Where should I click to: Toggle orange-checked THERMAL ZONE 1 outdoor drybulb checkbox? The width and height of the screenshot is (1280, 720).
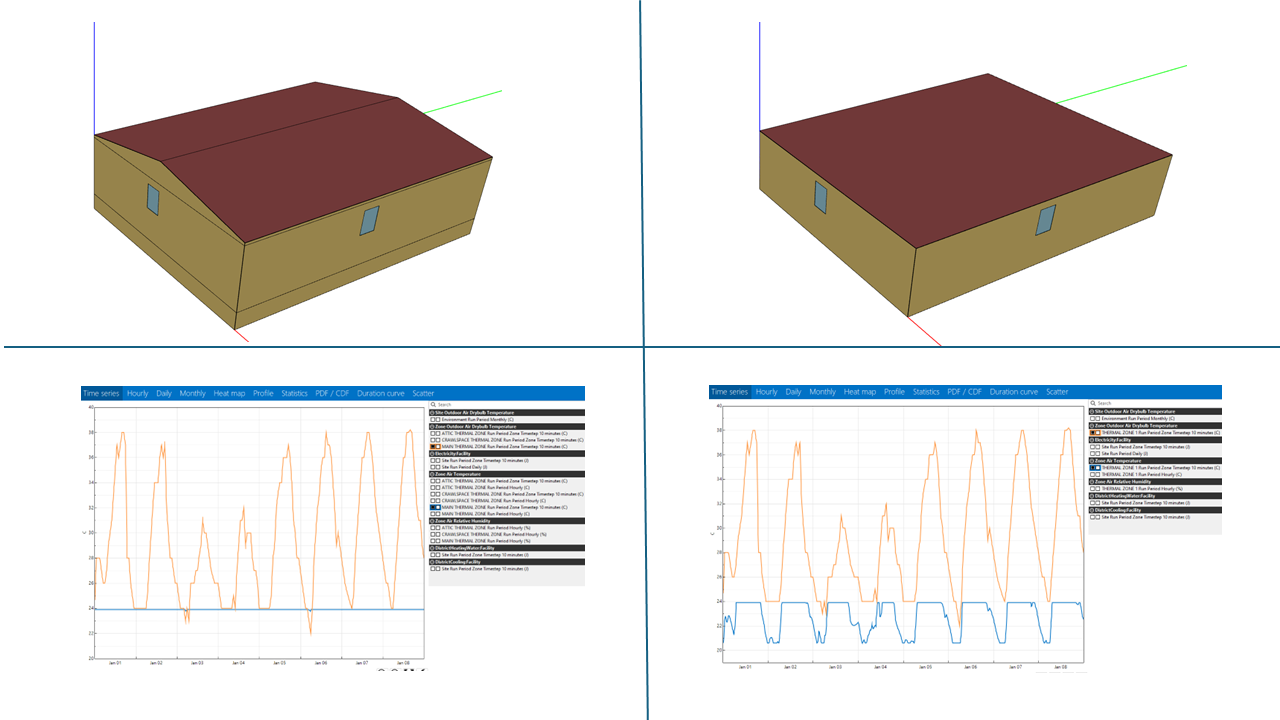[1093, 432]
